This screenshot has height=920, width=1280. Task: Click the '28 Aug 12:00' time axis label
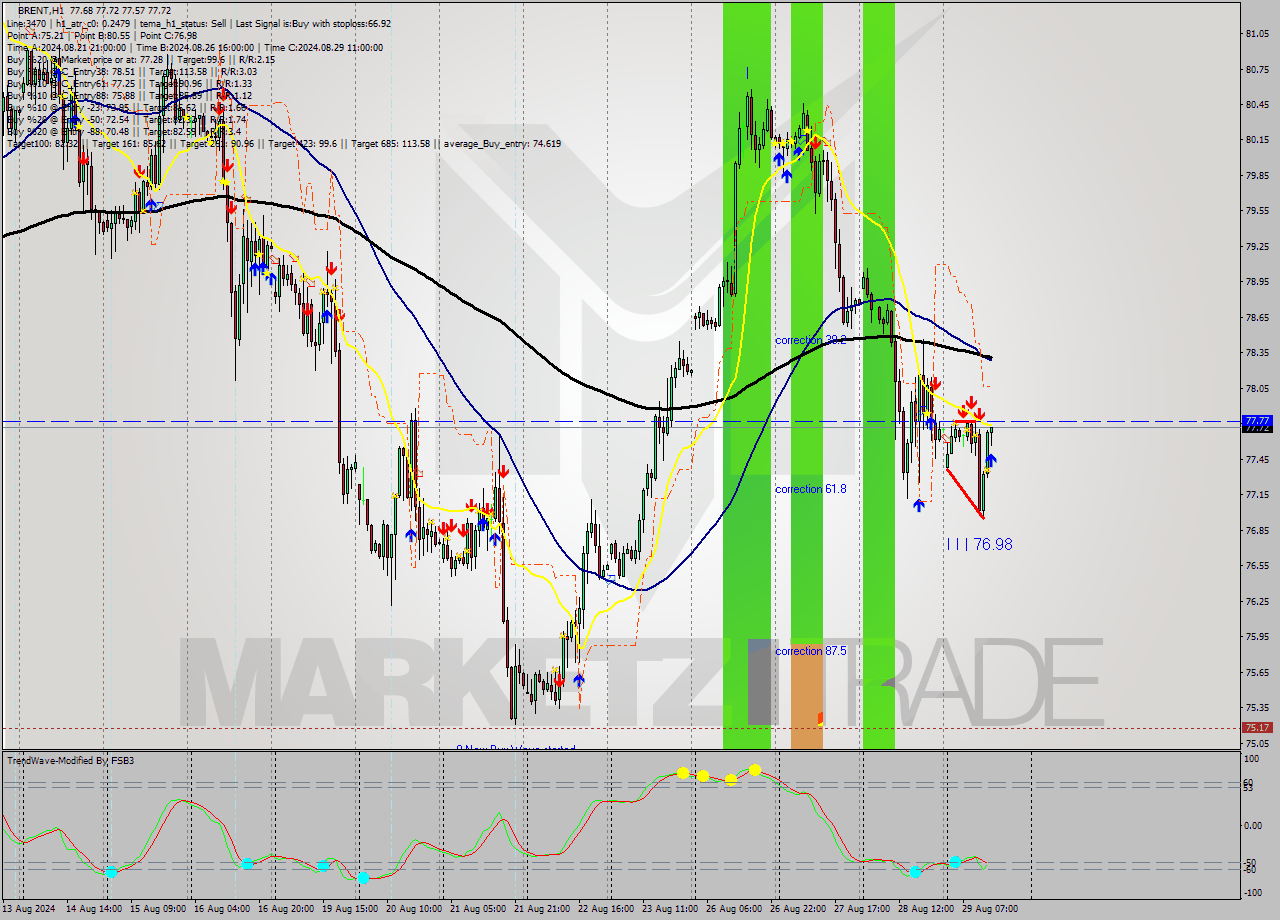pyautogui.click(x=926, y=909)
